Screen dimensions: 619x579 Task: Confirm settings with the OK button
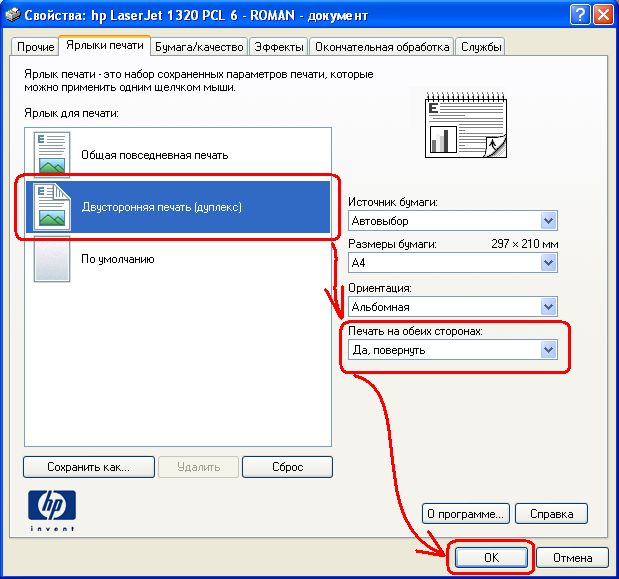(x=491, y=557)
